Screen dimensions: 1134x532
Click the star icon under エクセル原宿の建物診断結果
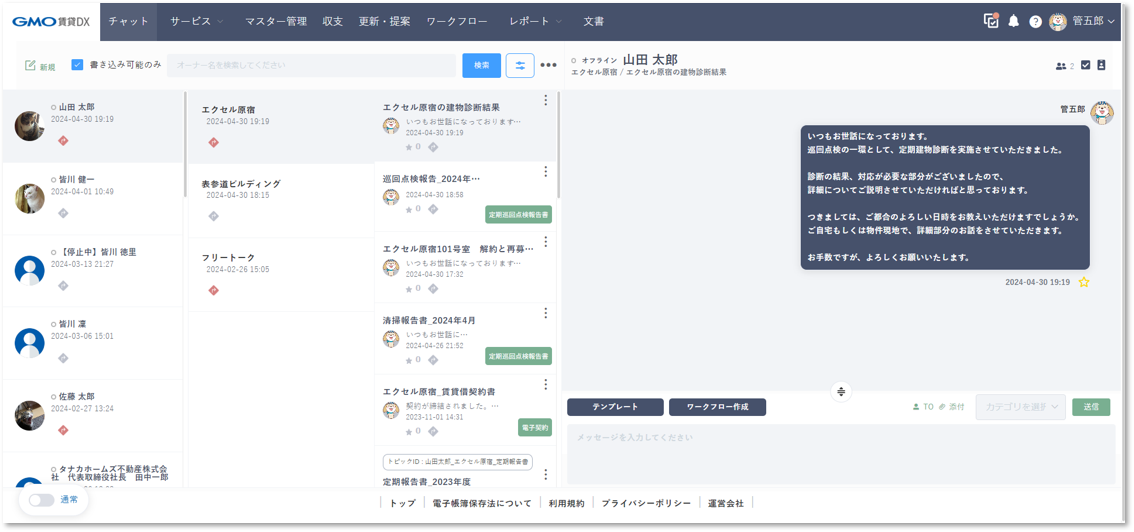tap(409, 147)
